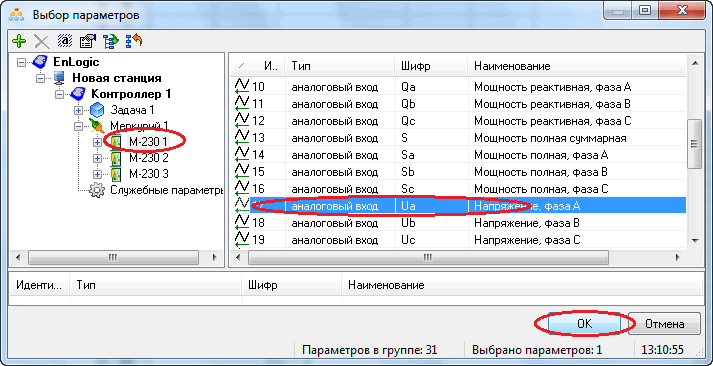
Task: Select M-230 1 in the tree
Action: click(x=149, y=142)
